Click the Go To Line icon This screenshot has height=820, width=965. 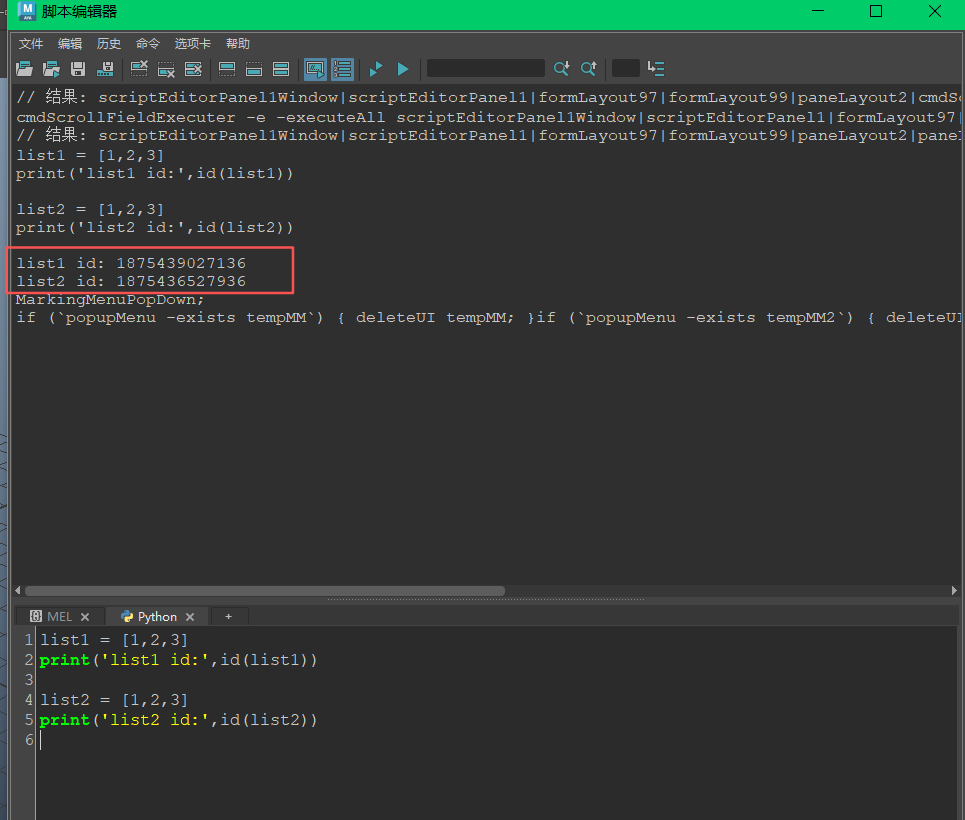coord(656,69)
